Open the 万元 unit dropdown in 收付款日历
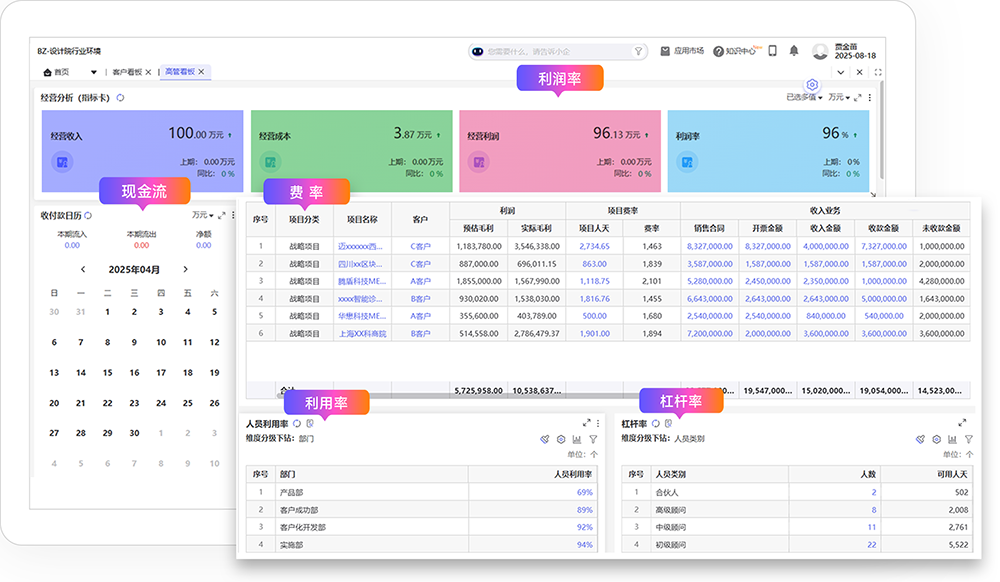Image resolution: width=1000 pixels, height=582 pixels. 203,215
